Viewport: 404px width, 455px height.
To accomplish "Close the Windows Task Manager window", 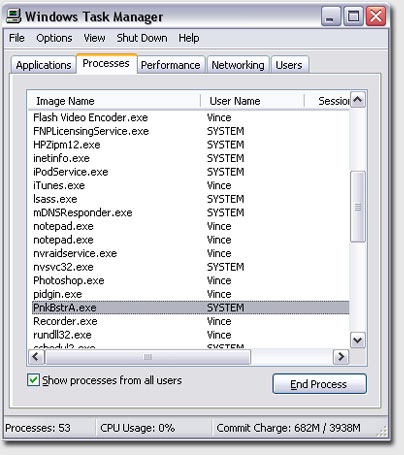I will (x=376, y=16).
